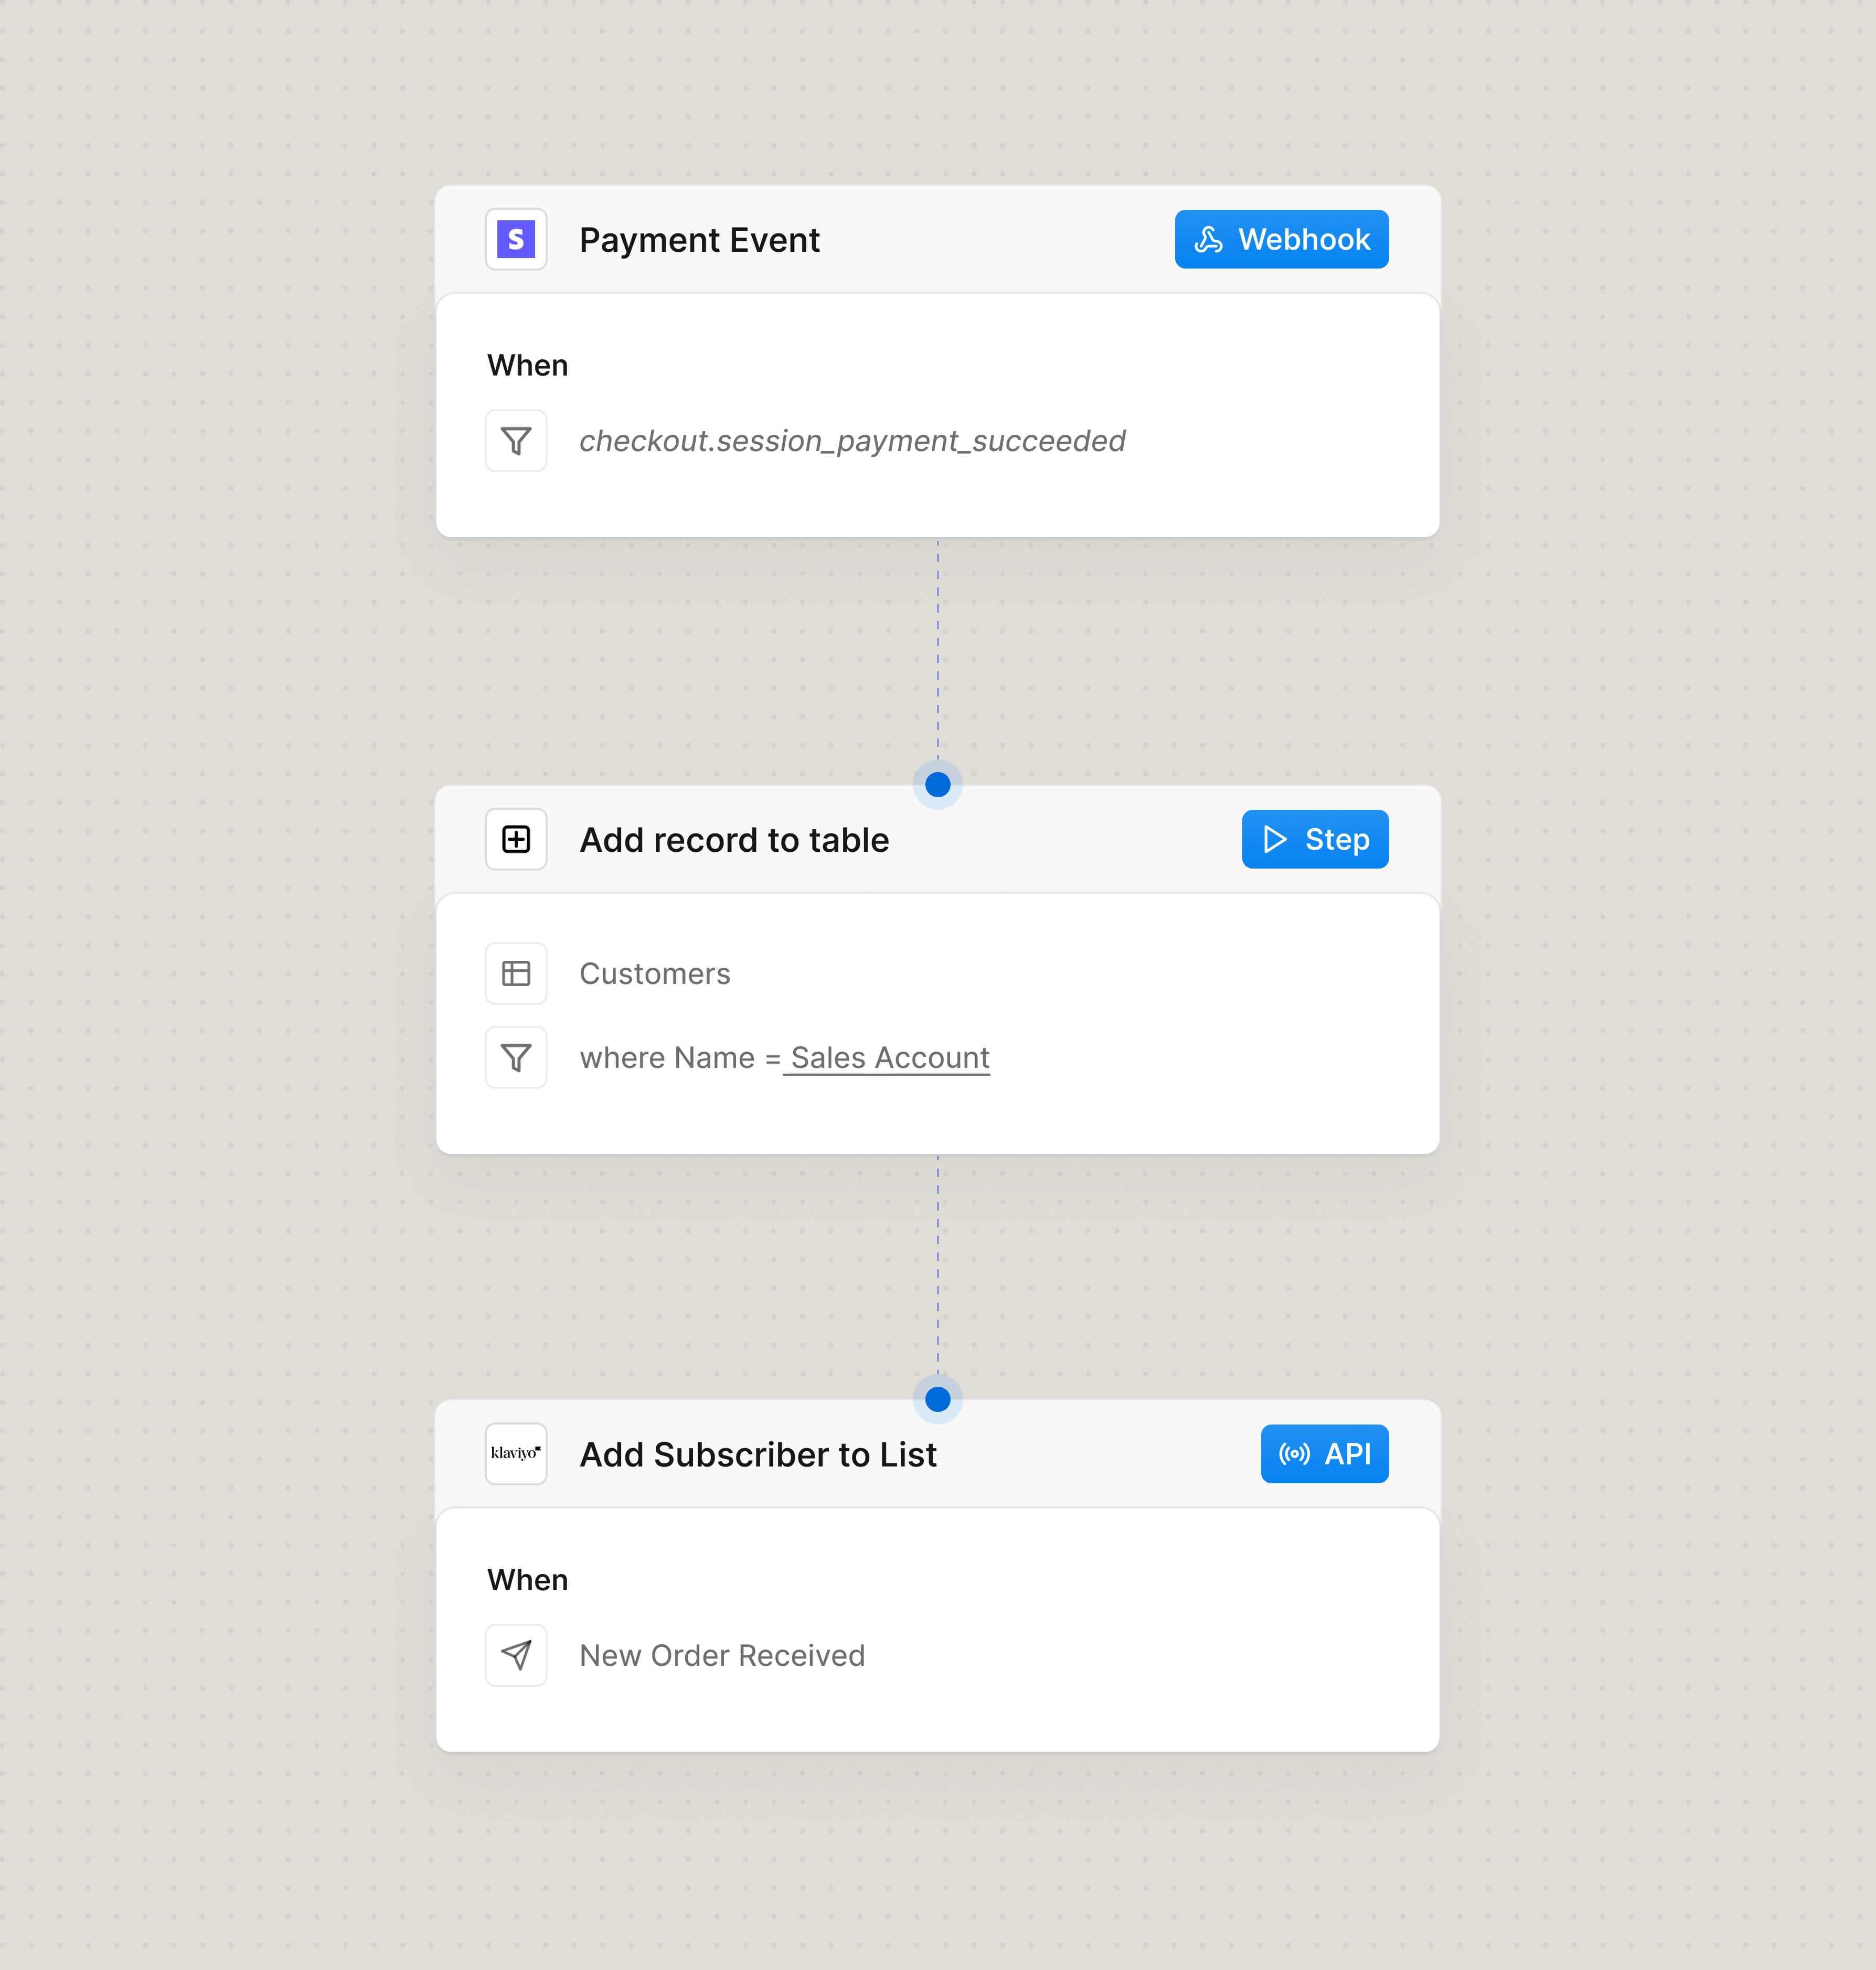The height and width of the screenshot is (1970, 1876).
Task: Click the filter icon beside checkout event
Action: [516, 441]
